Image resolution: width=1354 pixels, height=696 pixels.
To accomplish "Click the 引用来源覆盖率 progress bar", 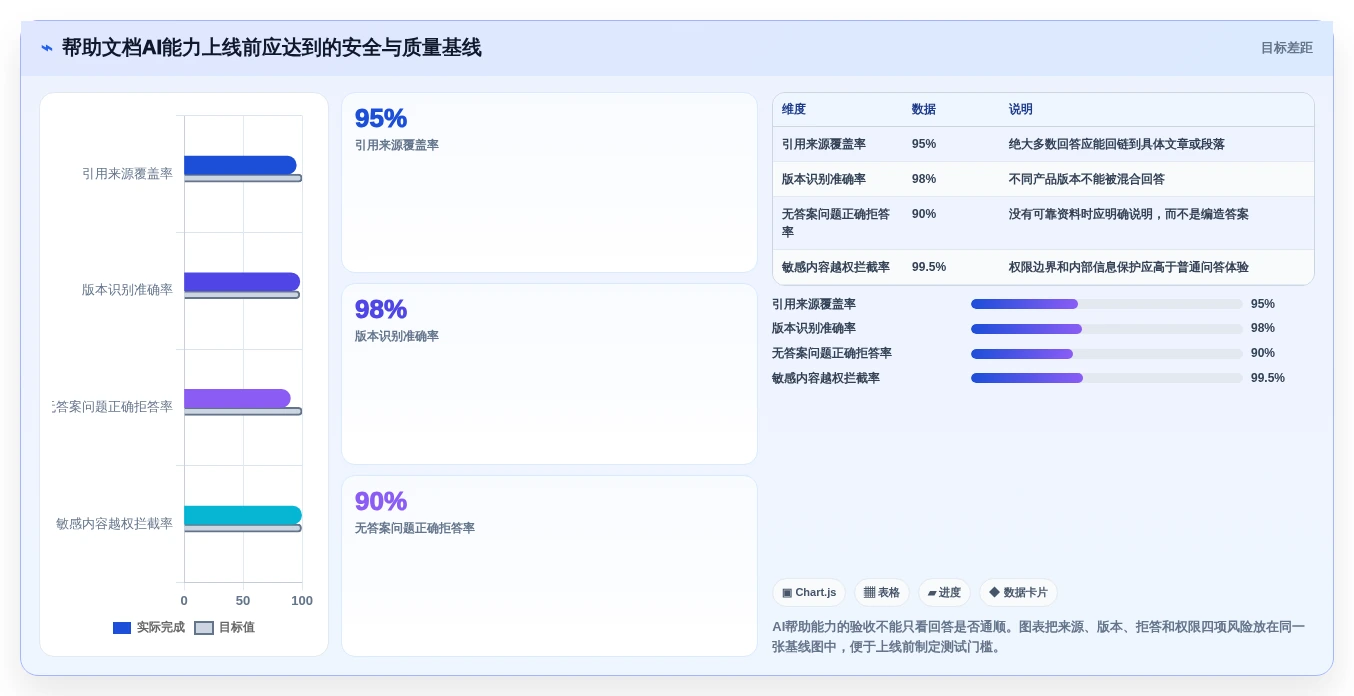I will [1107, 304].
